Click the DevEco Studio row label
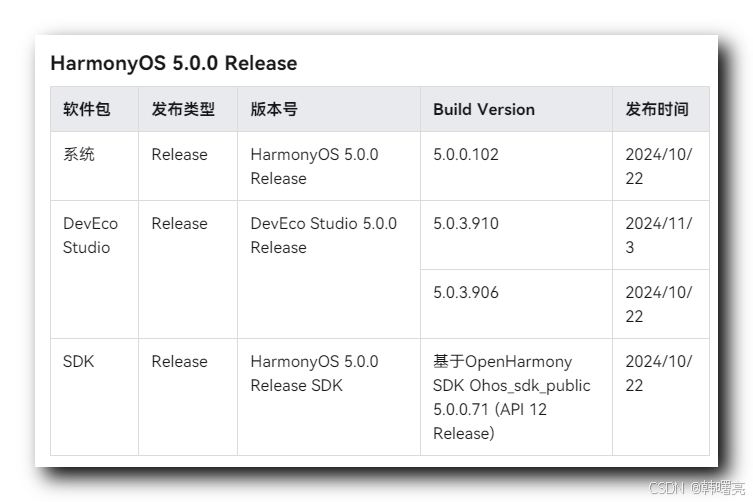 (x=86, y=235)
